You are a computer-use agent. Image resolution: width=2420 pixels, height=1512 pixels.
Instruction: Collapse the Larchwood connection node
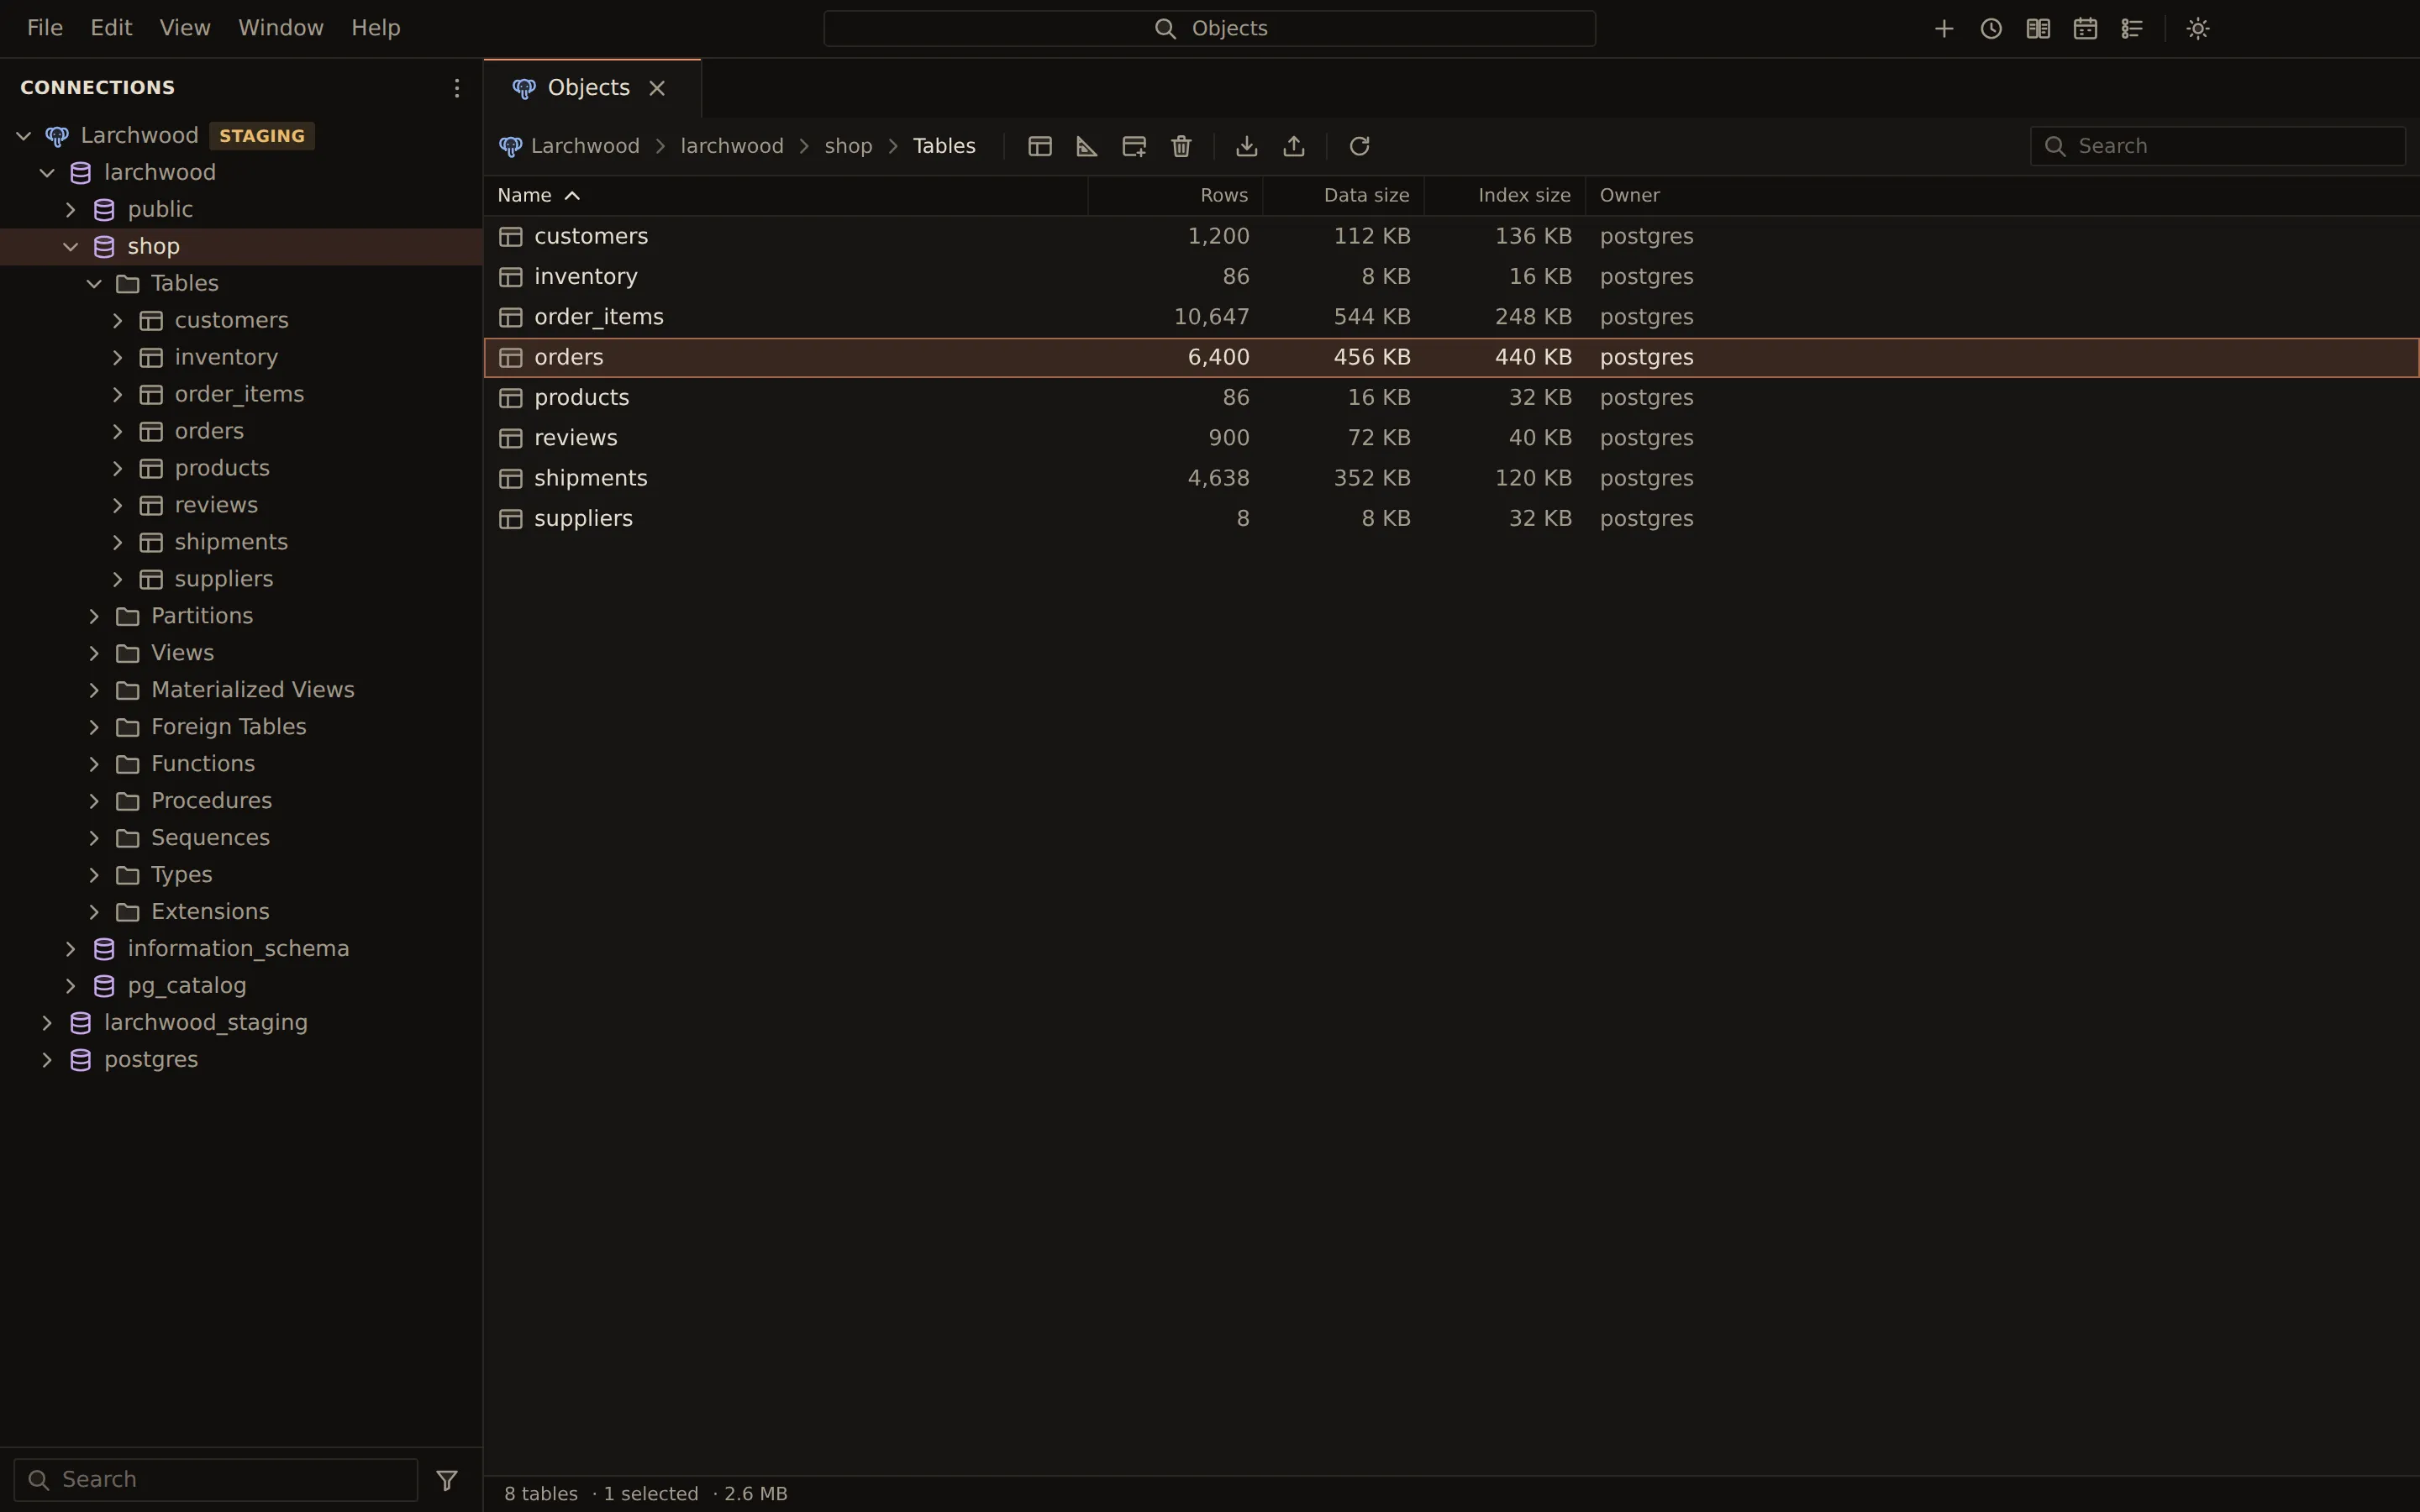(x=24, y=135)
